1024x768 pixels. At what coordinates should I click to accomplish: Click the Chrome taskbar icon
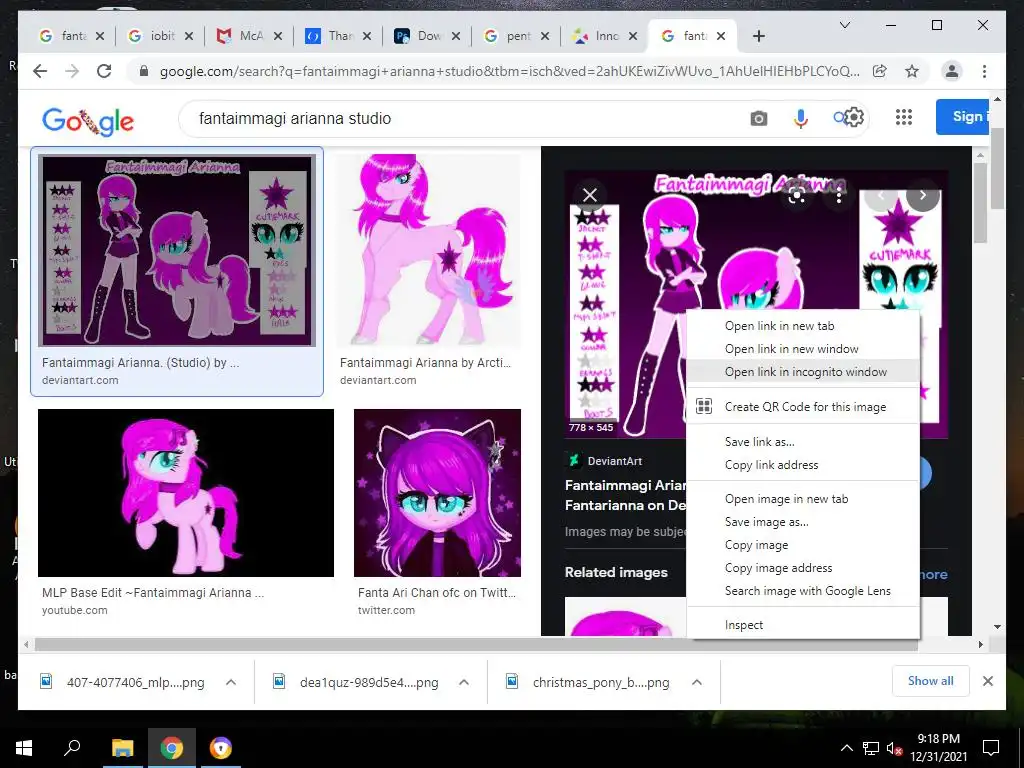172,748
